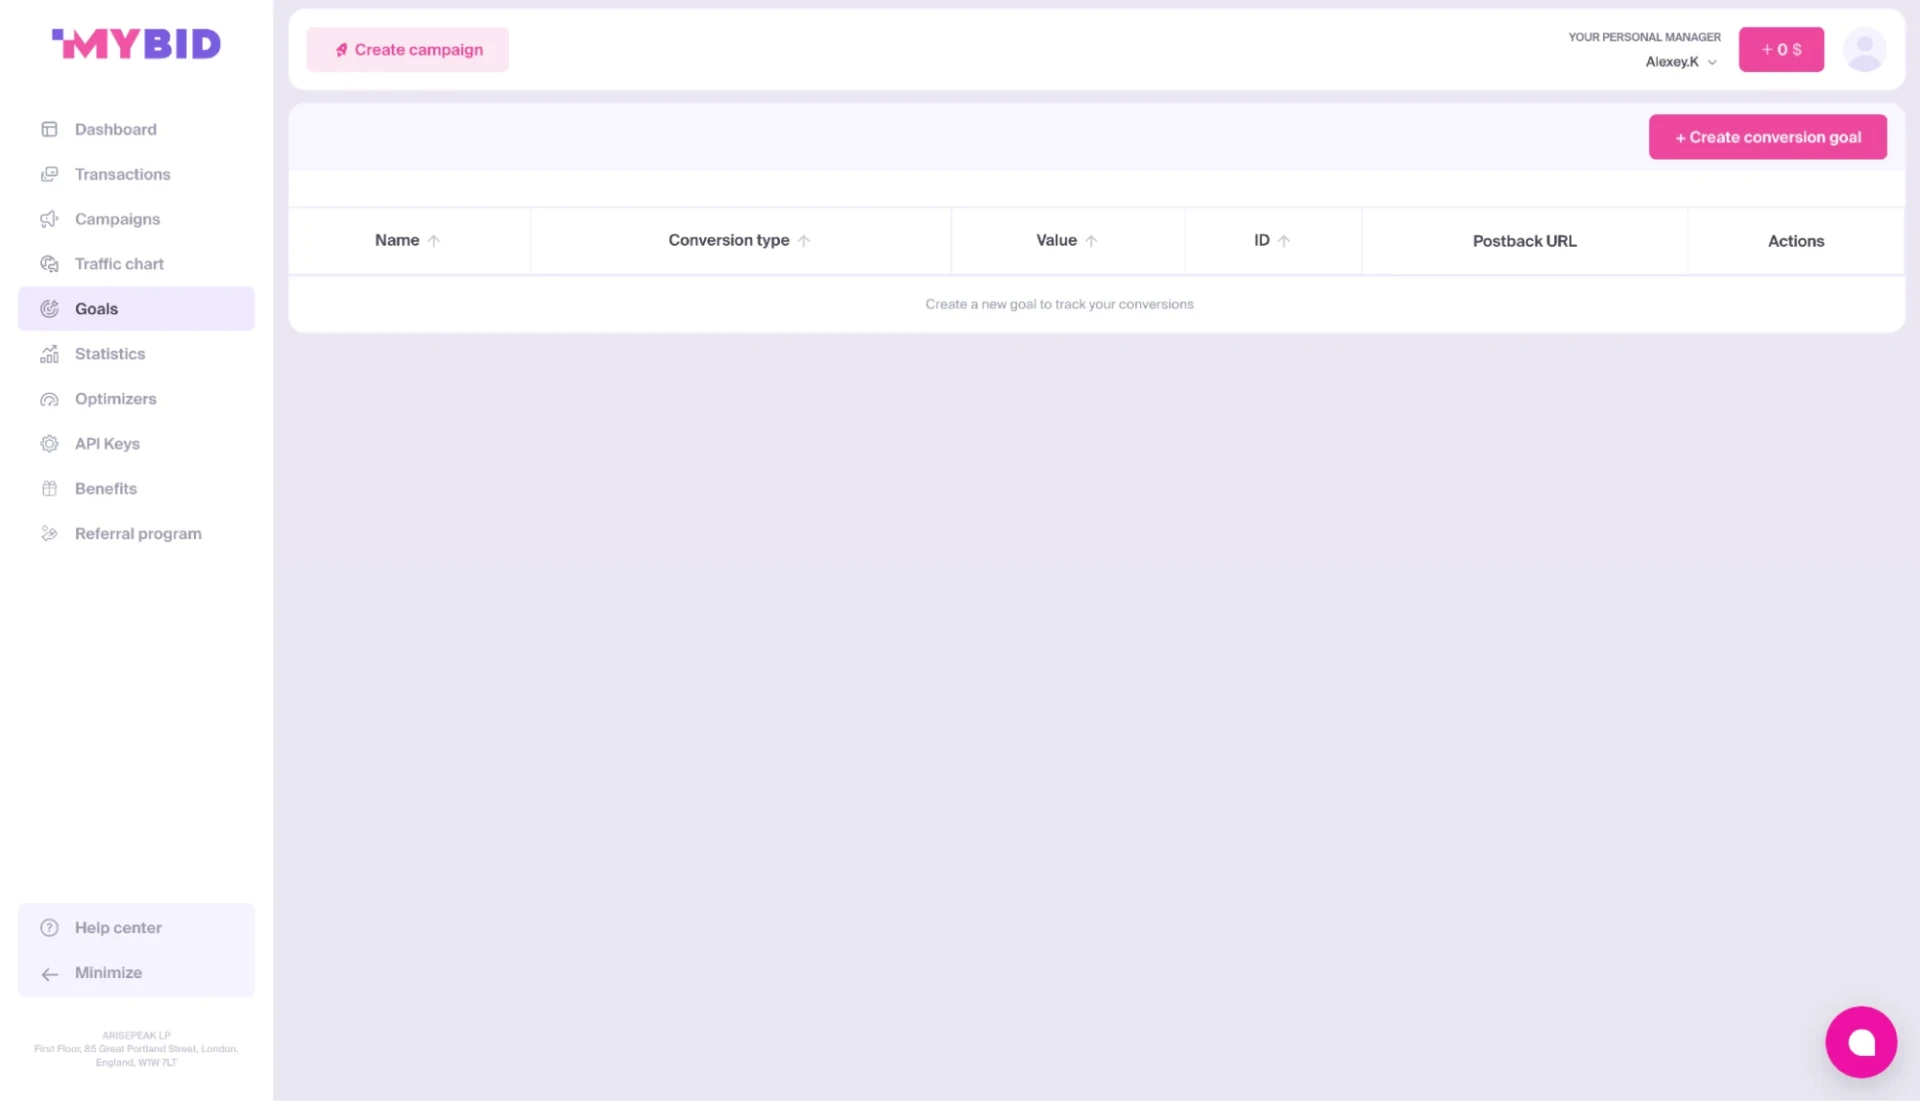Screen dimensions: 1920x1101
Task: Click the Help center question mark icon
Action: pos(49,928)
